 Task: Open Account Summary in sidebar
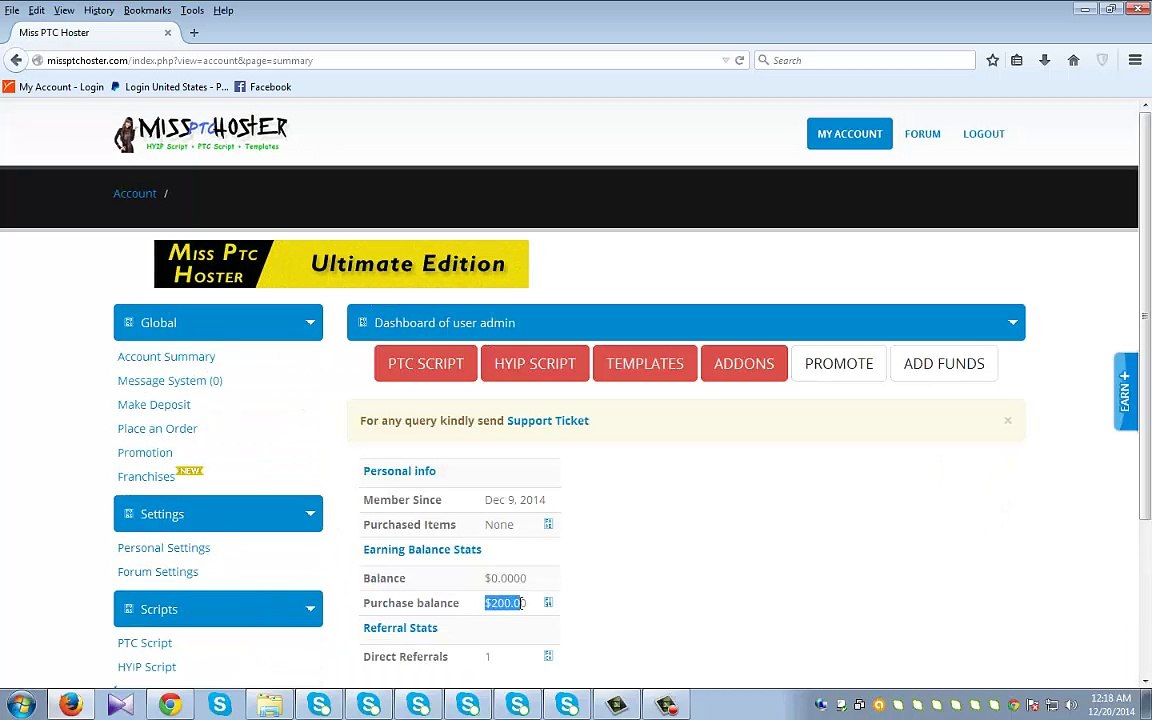(x=166, y=356)
